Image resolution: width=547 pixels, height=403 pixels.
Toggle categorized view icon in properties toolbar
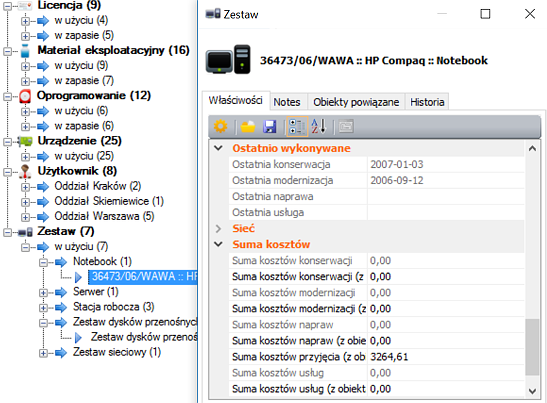click(297, 126)
